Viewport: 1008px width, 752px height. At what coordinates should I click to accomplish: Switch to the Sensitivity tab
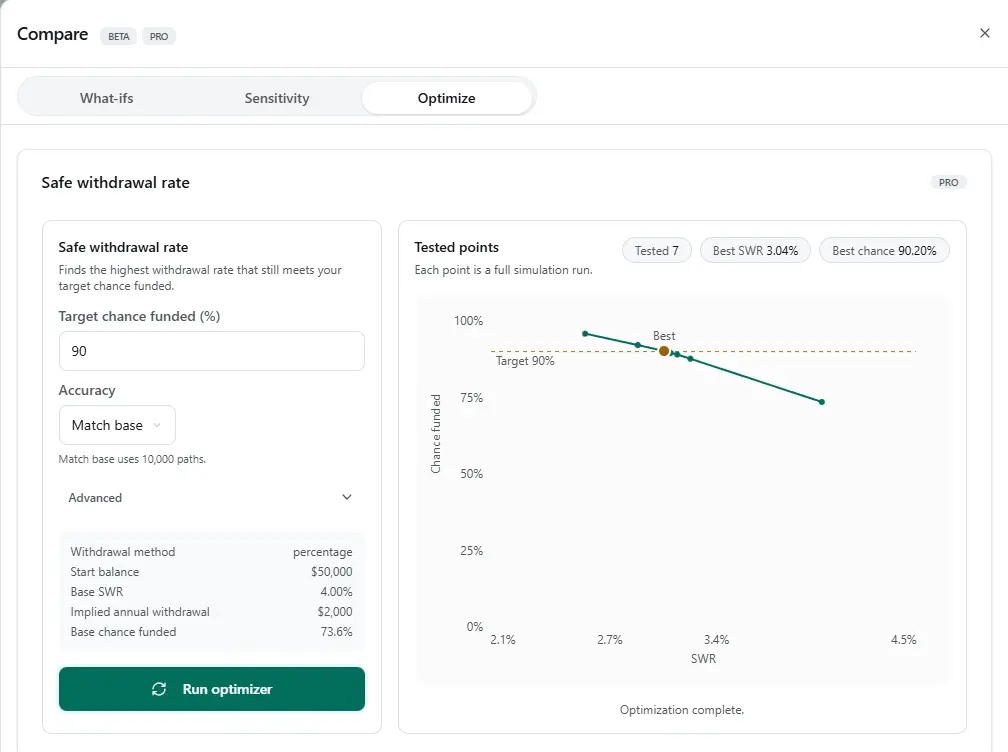pos(277,98)
